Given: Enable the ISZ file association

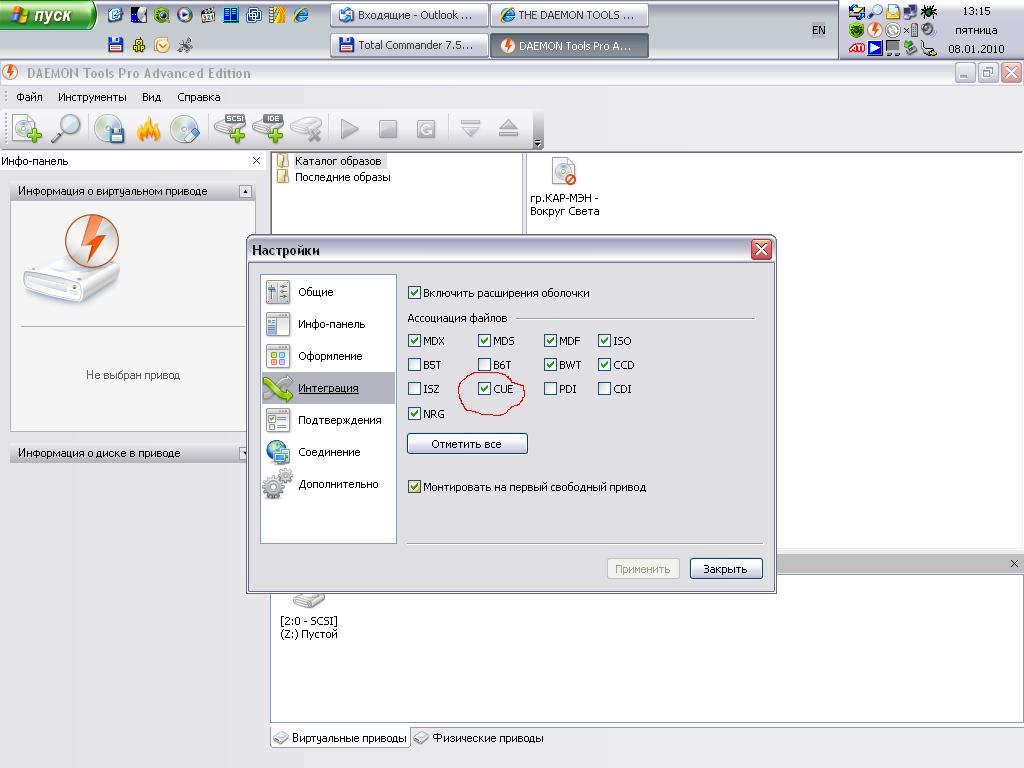Looking at the screenshot, I should click(x=415, y=389).
